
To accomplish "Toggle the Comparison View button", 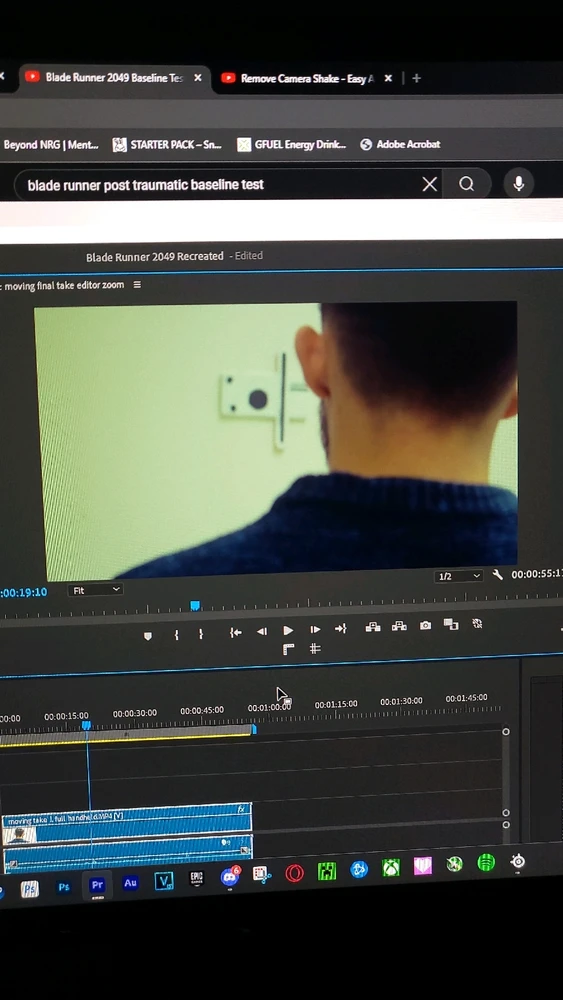I will coord(451,624).
